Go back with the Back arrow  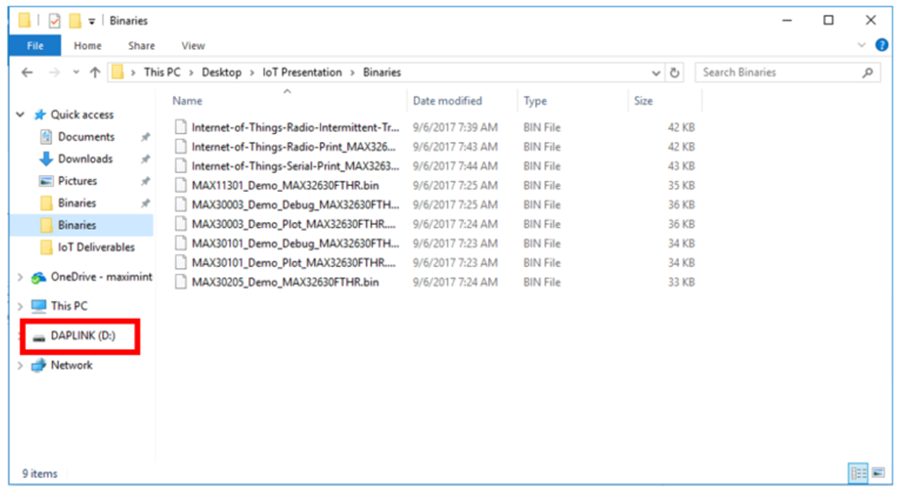click(27, 72)
